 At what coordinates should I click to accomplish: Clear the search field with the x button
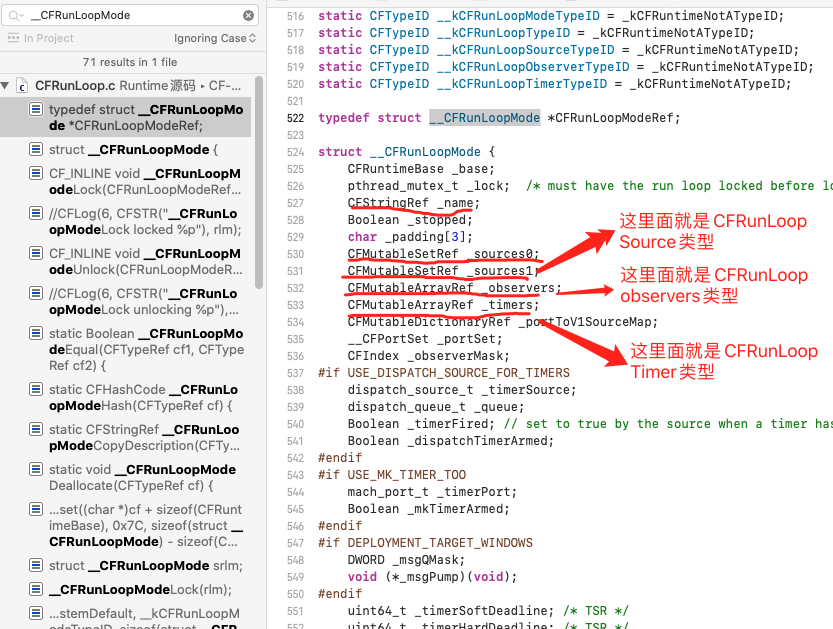249,15
